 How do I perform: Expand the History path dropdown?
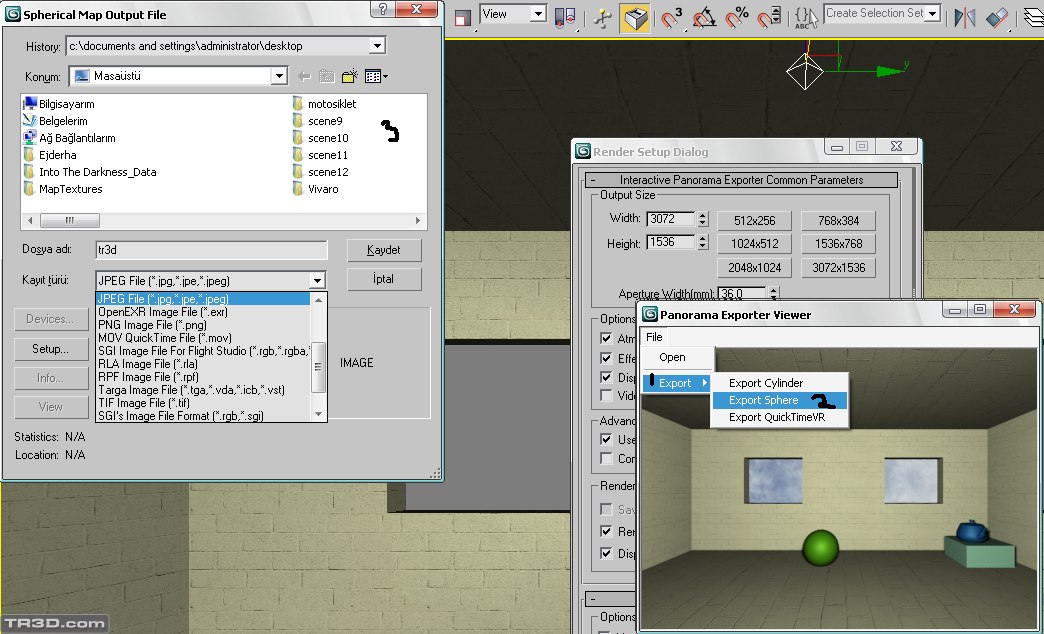376,46
